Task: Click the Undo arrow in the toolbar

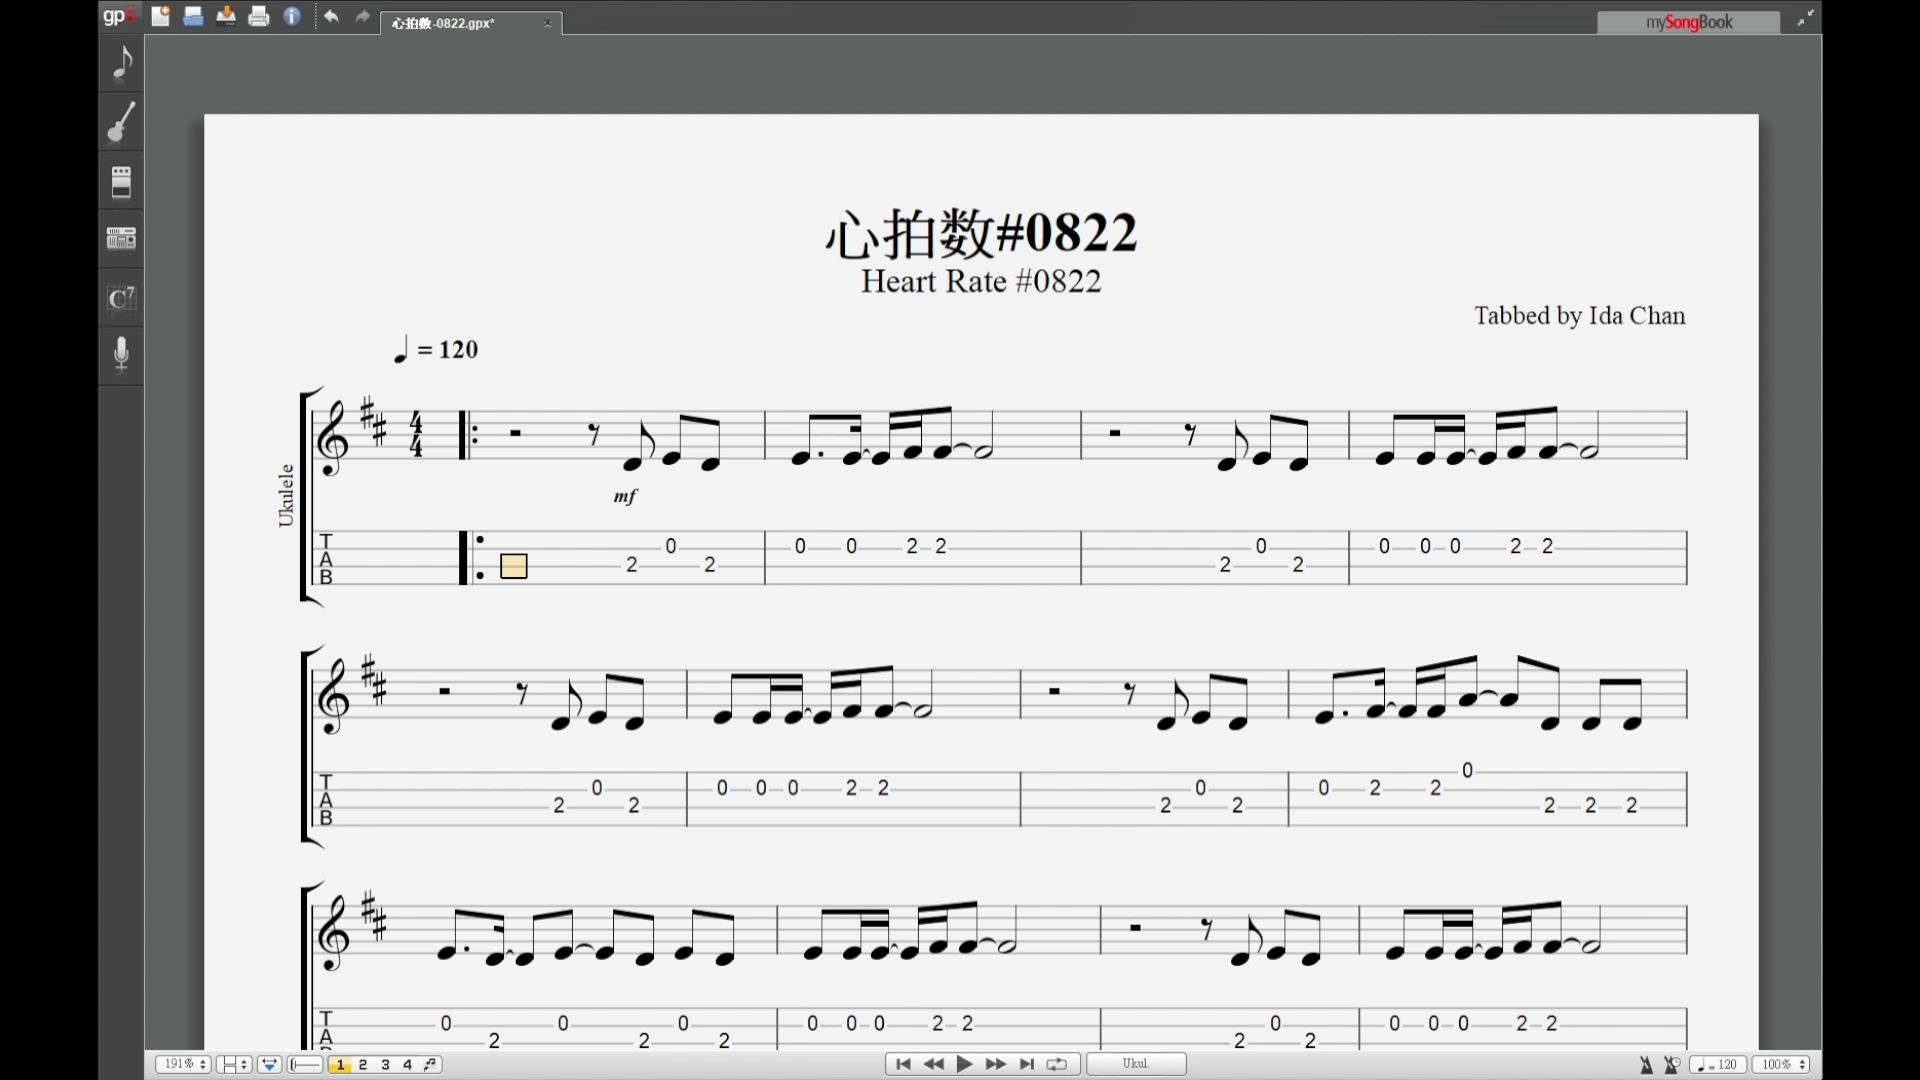Action: pos(331,16)
